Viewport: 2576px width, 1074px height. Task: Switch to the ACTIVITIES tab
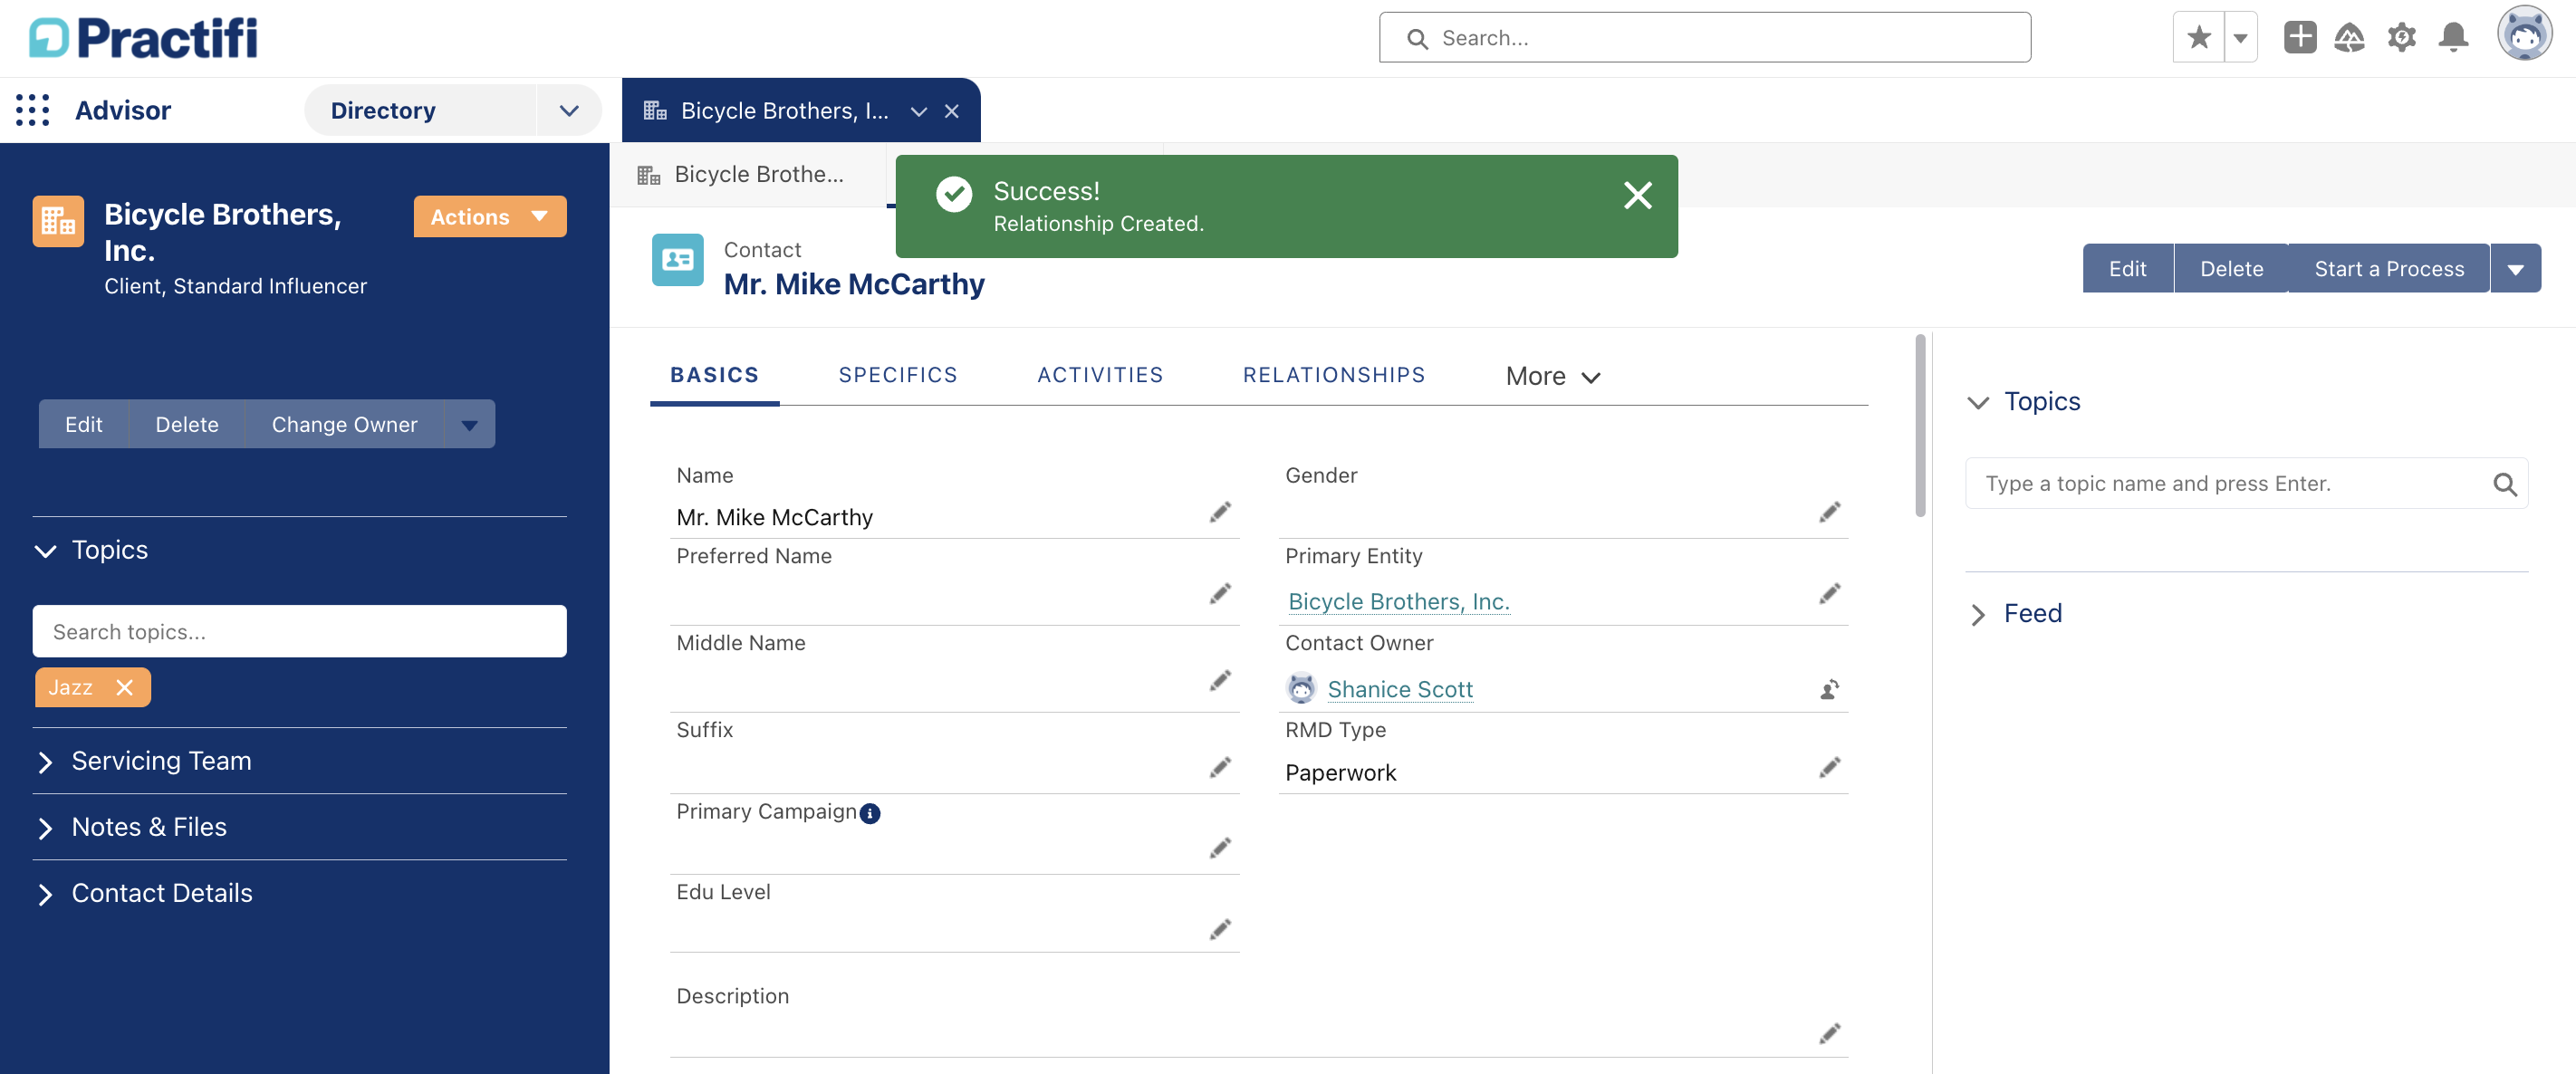tap(1100, 376)
